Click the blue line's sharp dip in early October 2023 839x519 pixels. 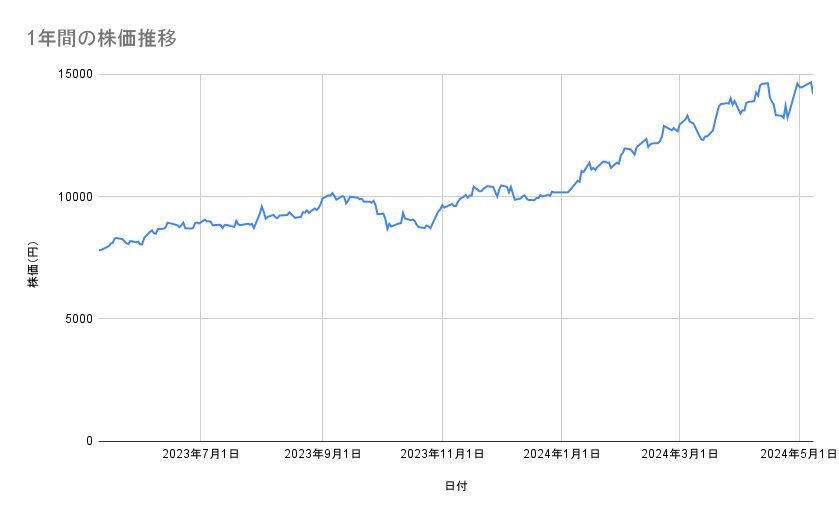tap(387, 229)
